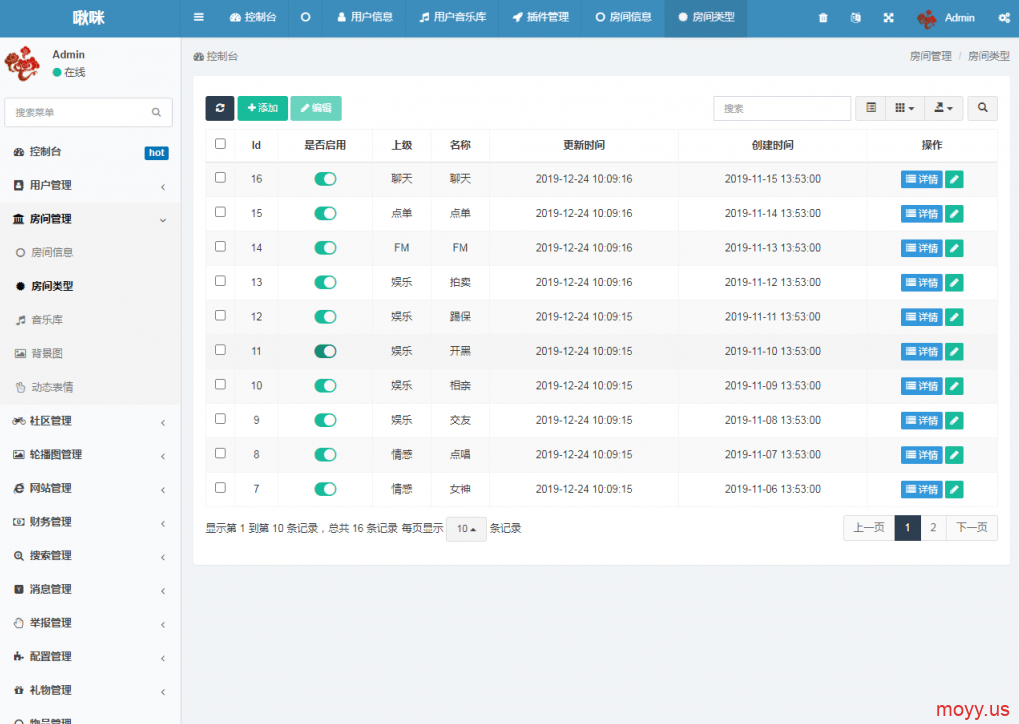Image resolution: width=1019 pixels, height=724 pixels.
Task: Expand 网站管理 in the sidebar
Action: pos(90,488)
